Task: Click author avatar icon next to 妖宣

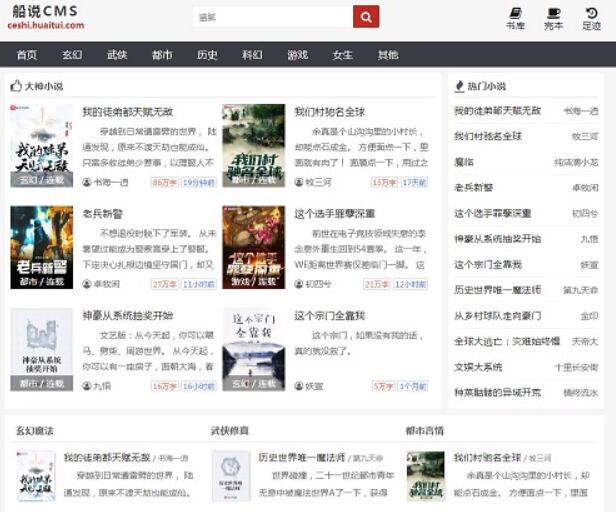Action: coord(299,386)
